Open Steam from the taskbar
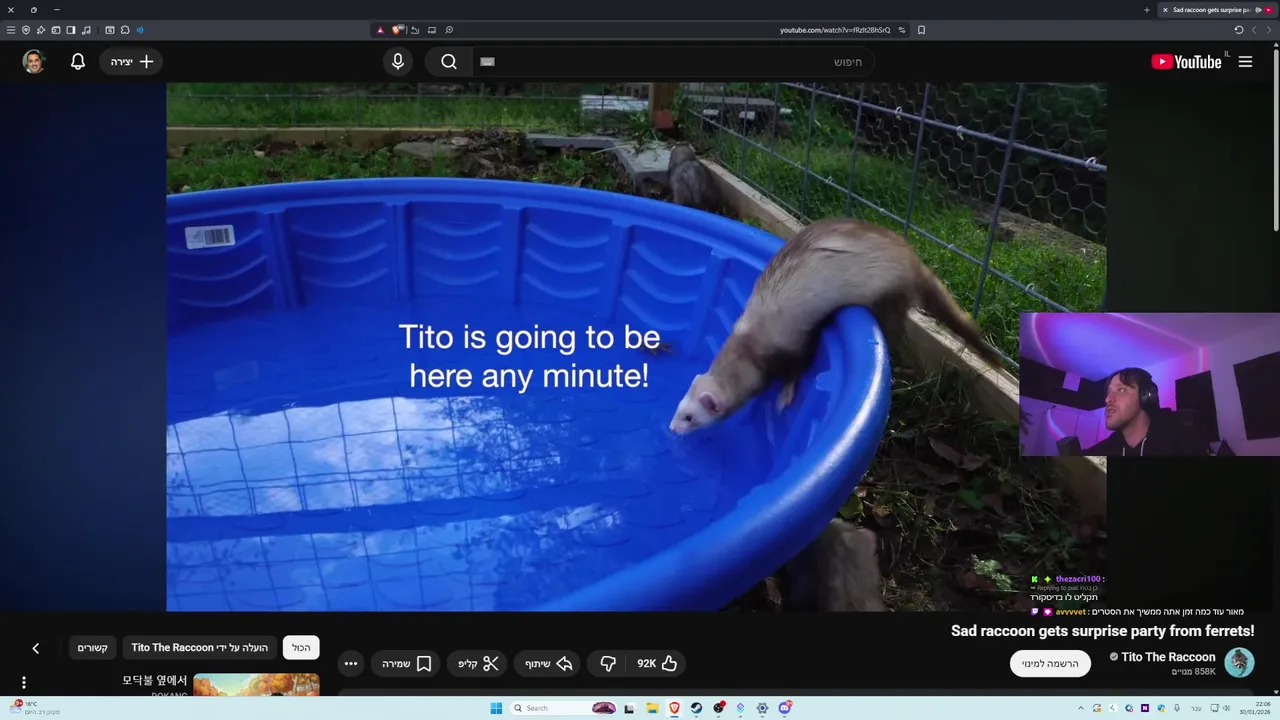Viewport: 1280px width, 720px height. (696, 708)
